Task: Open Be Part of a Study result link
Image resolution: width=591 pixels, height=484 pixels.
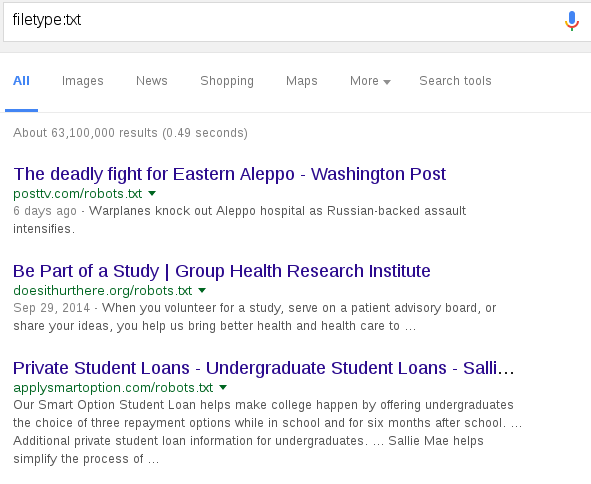Action: pos(222,271)
